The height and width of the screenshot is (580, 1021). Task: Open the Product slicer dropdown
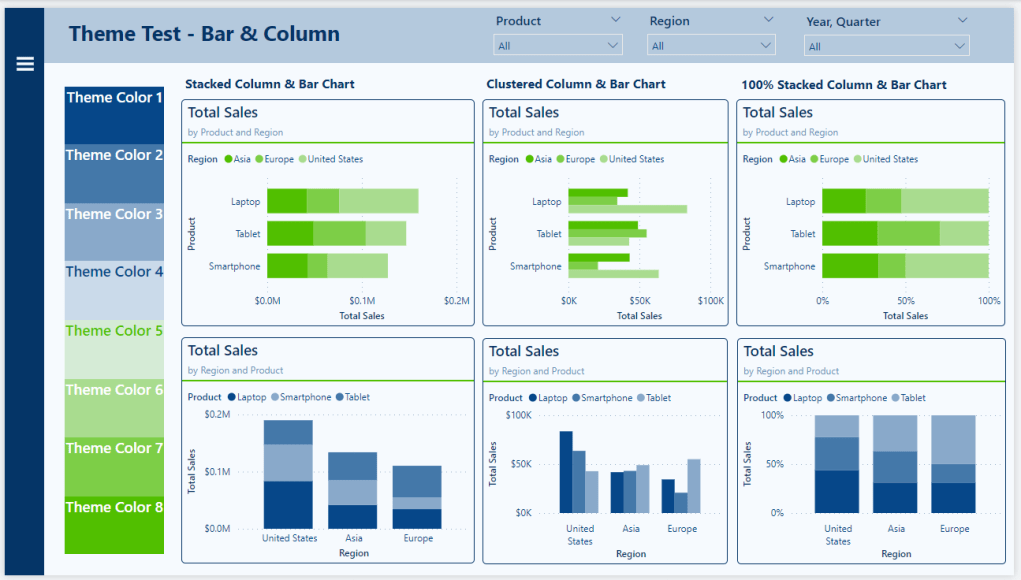pos(614,20)
